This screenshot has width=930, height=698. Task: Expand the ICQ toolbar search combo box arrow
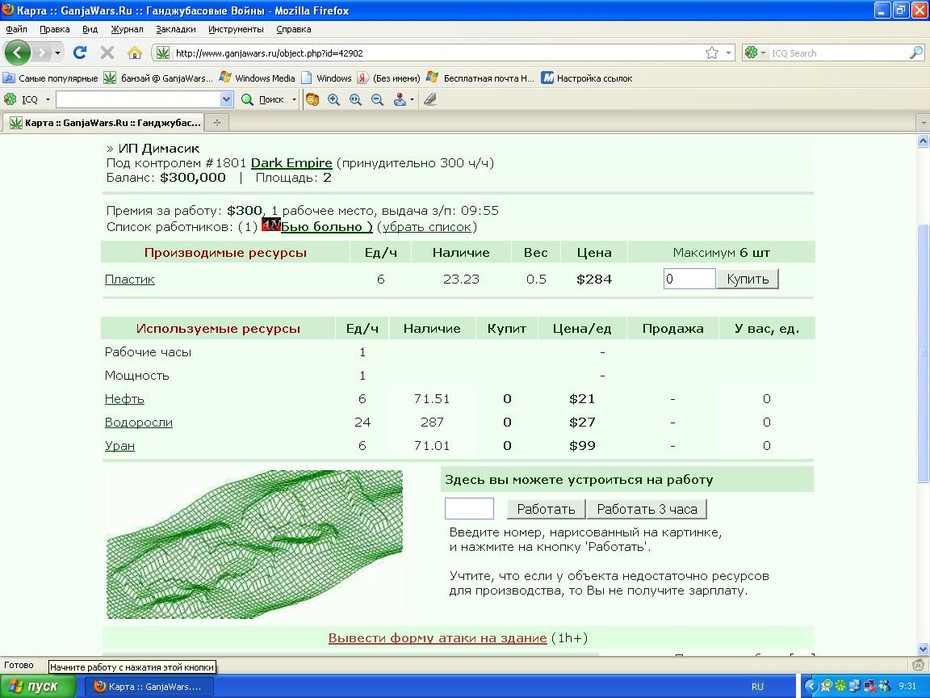tap(226, 100)
